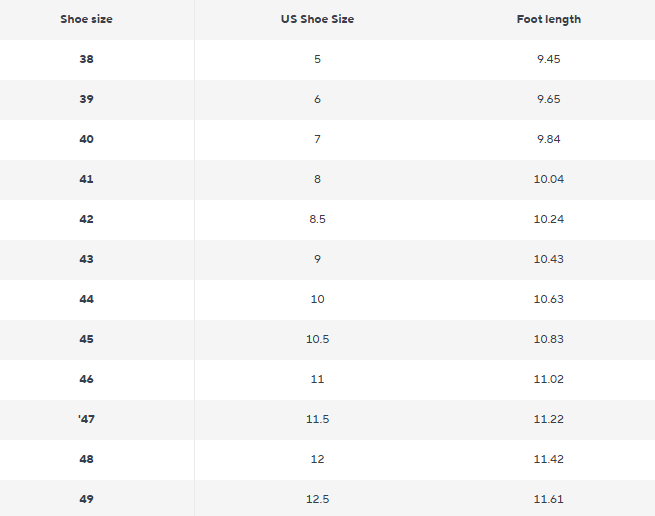The width and height of the screenshot is (655, 516).
Task: Click the shoe size 44 cell
Action: (86, 299)
